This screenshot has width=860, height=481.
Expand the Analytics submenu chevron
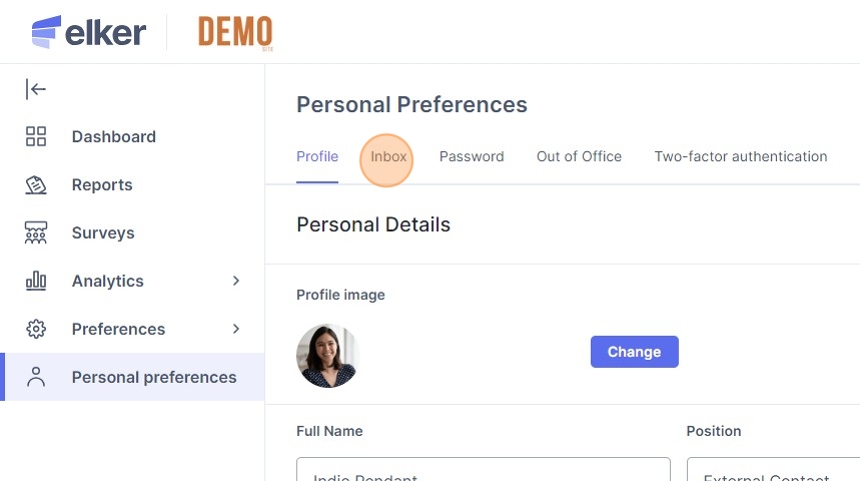(236, 281)
